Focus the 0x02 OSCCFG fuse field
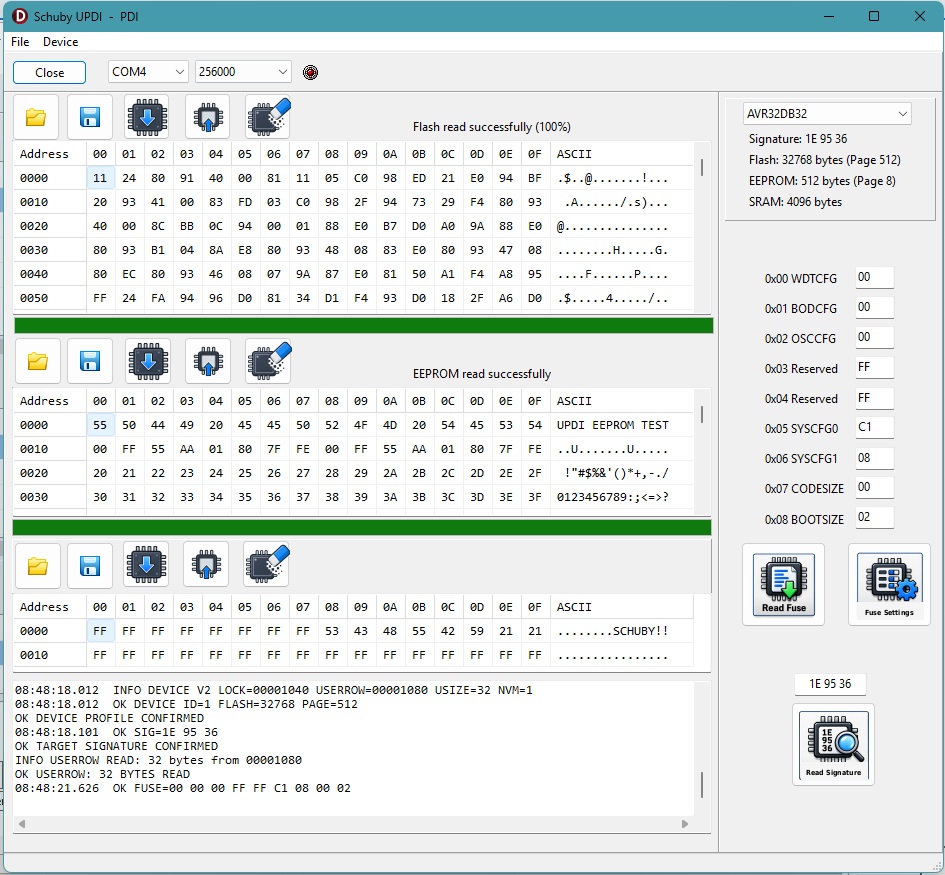This screenshot has height=875, width=945. pos(874,337)
